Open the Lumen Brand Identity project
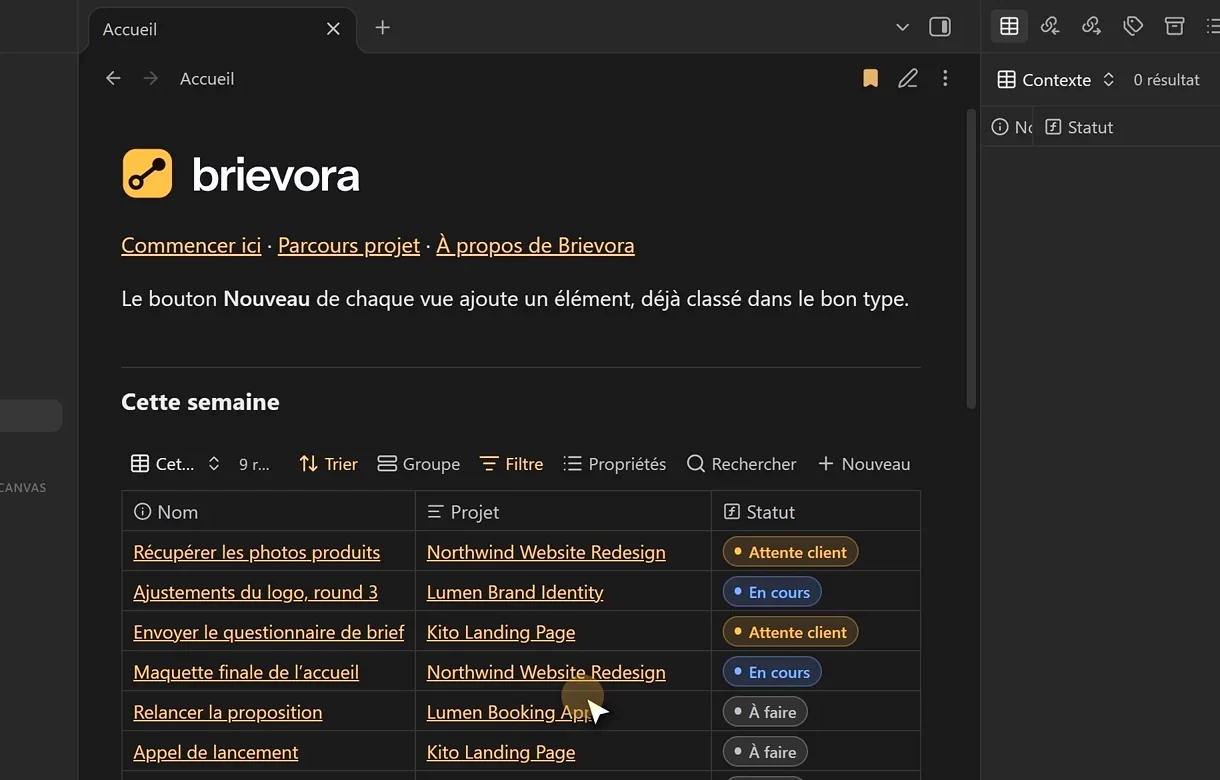Image resolution: width=1220 pixels, height=780 pixels. pos(515,592)
